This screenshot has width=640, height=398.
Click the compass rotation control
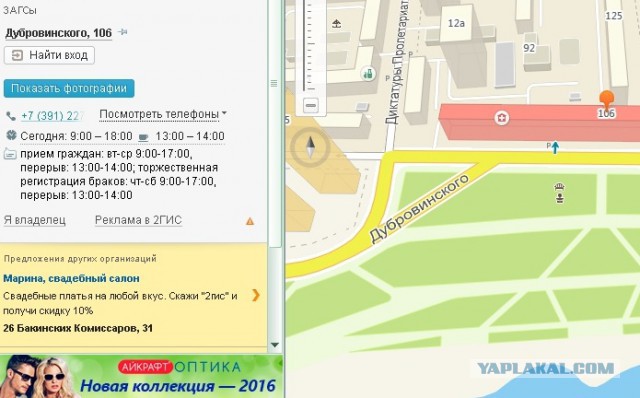(310, 147)
